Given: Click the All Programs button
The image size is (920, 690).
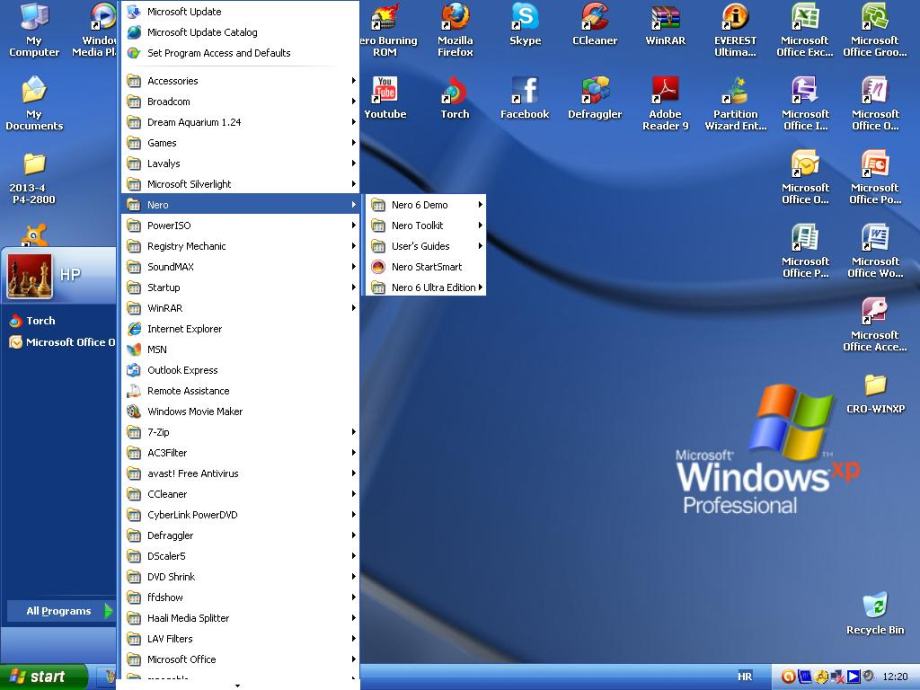Looking at the screenshot, I should (x=60, y=611).
